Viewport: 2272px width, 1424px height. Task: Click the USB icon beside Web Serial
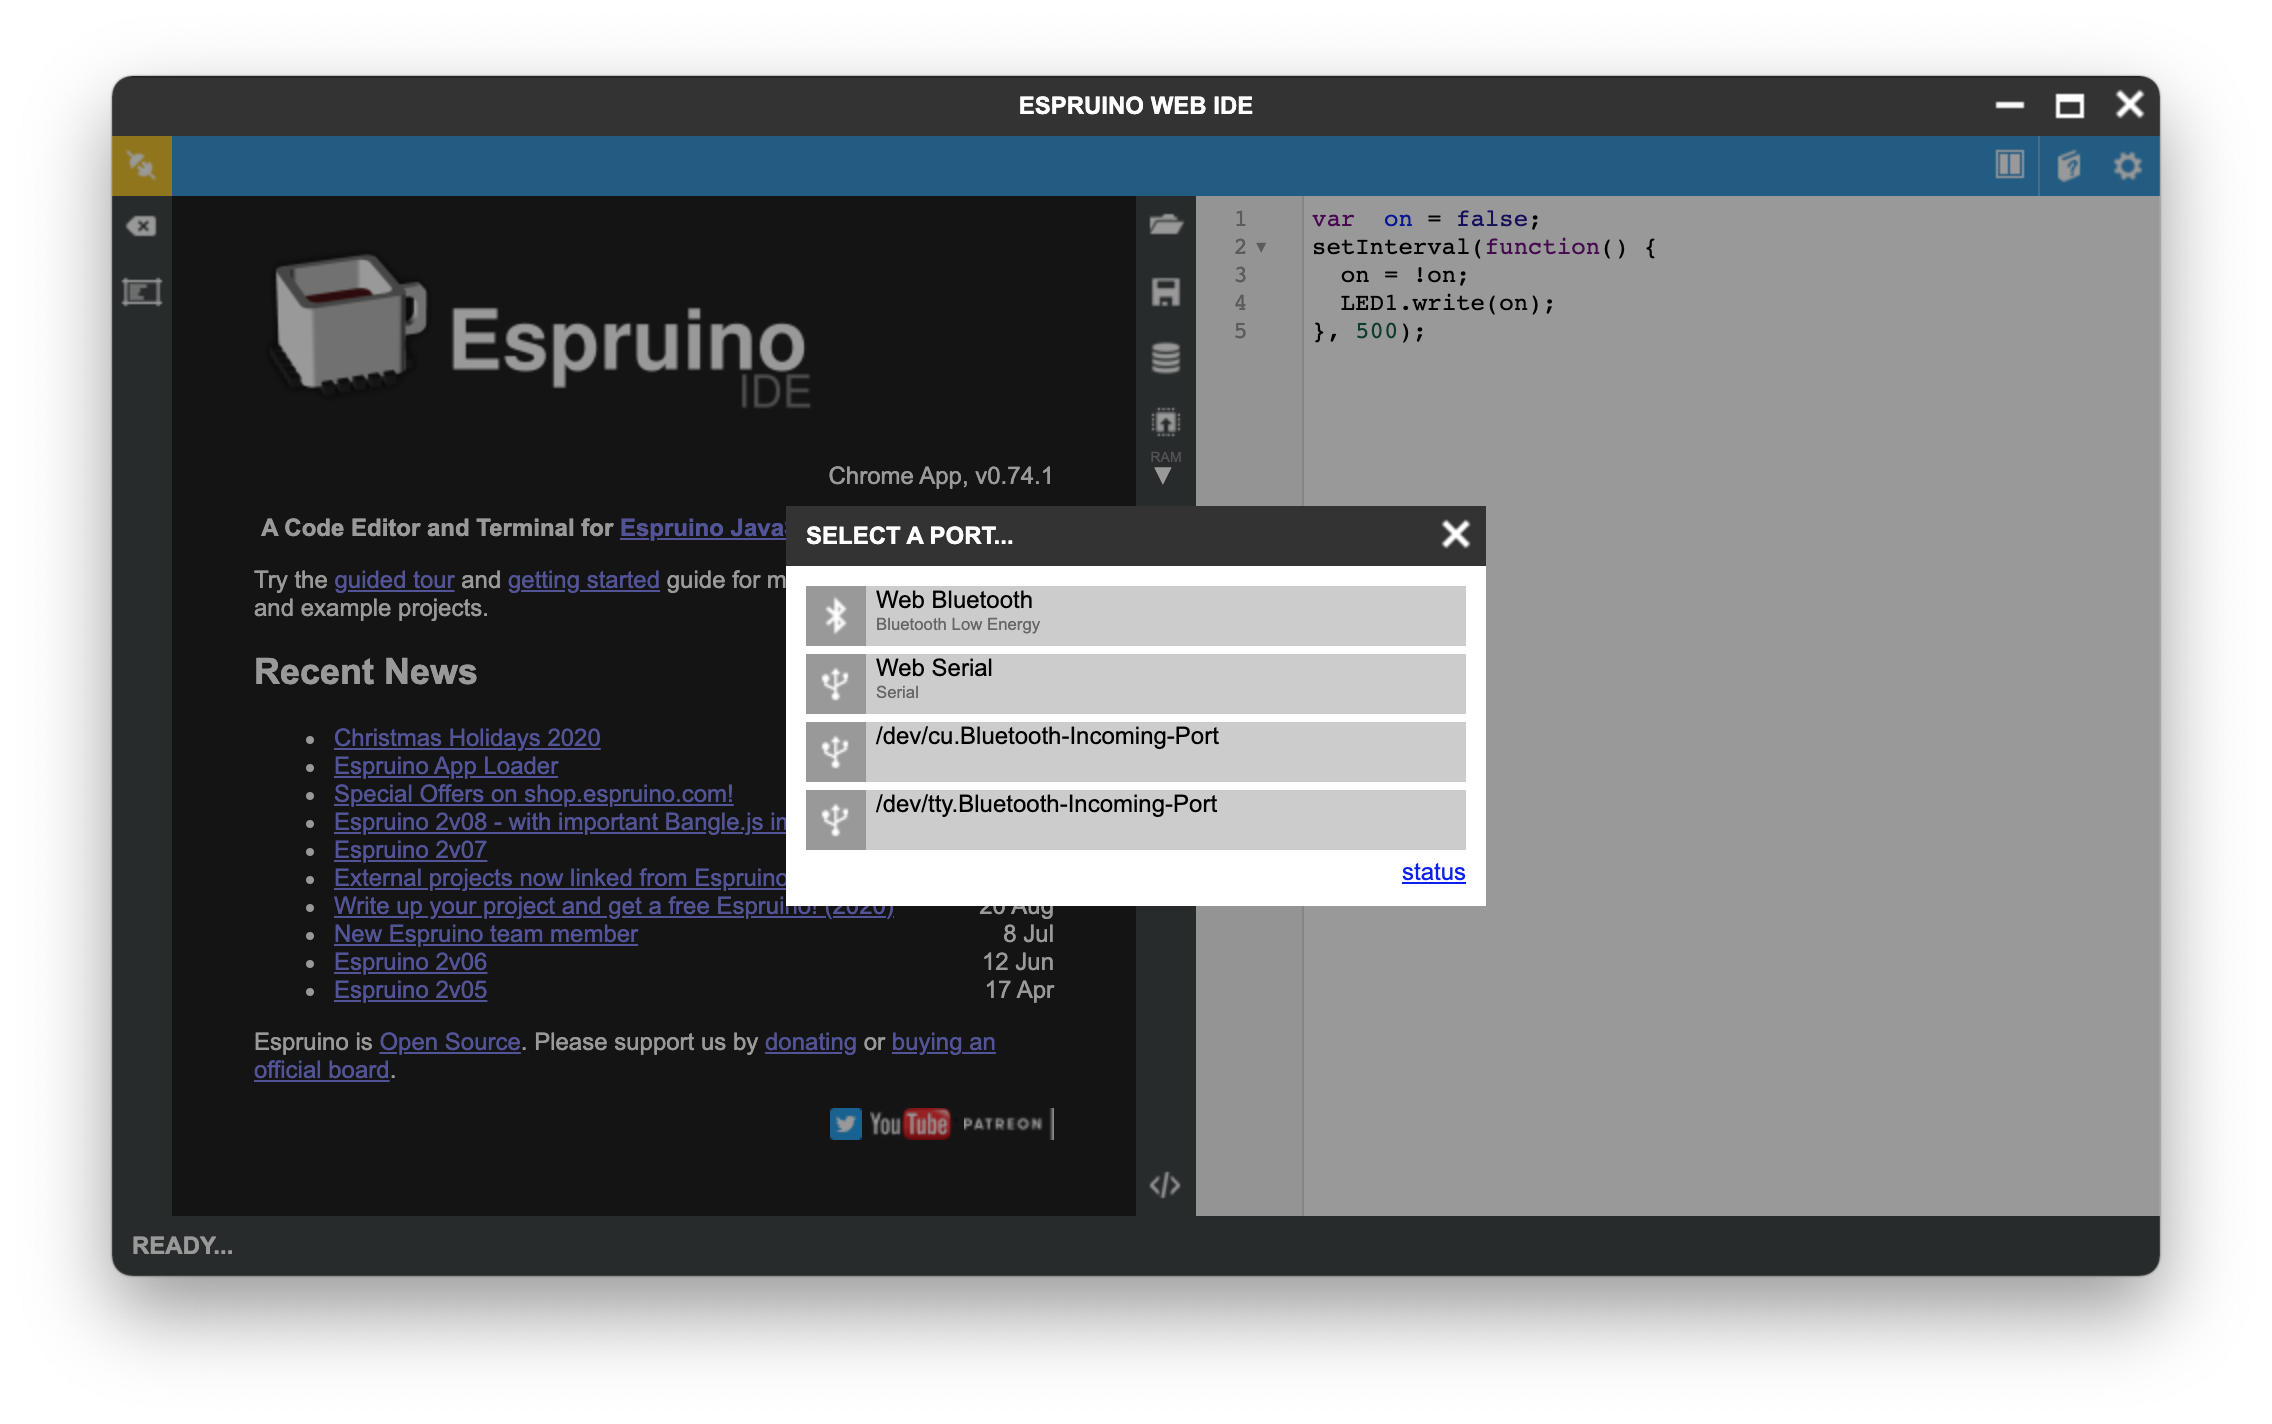(836, 683)
